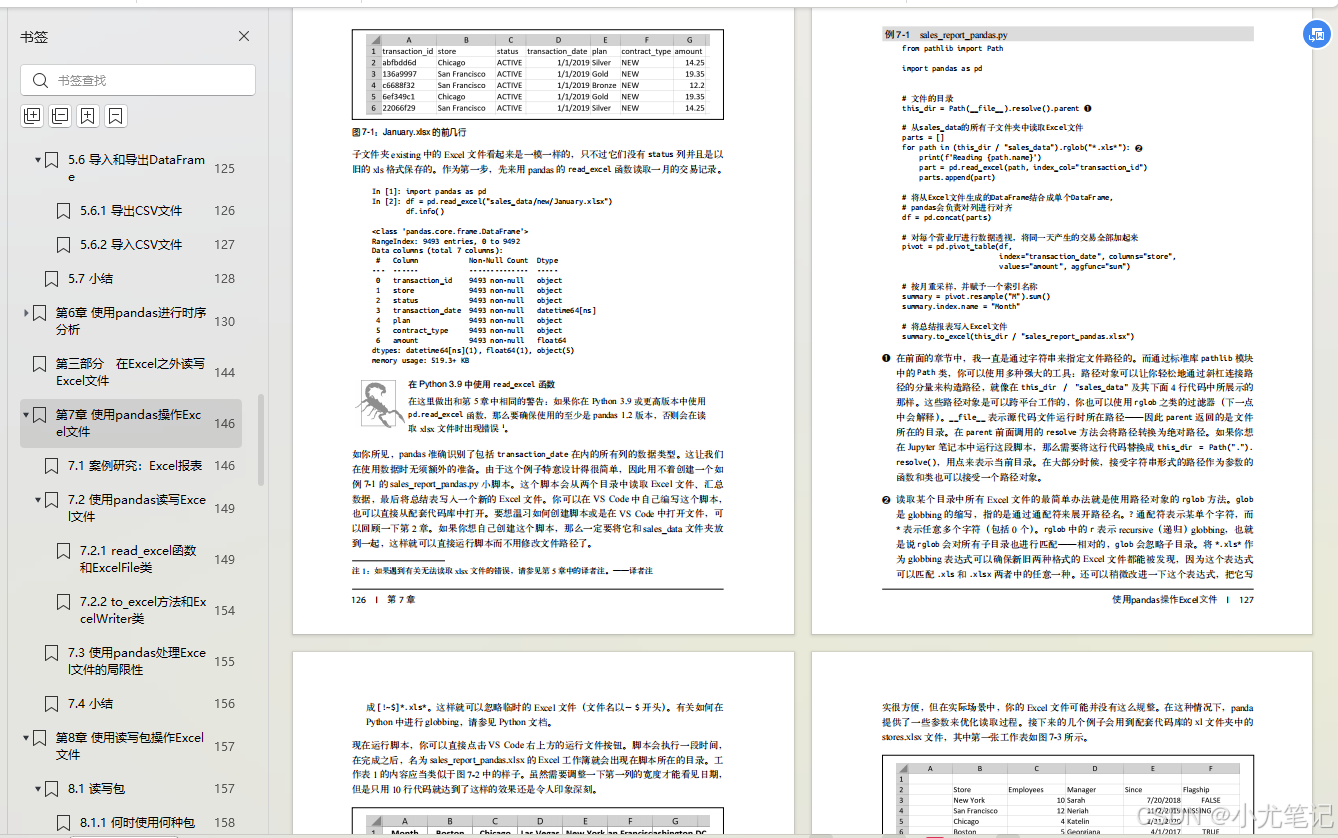Collapse the 7.2 使用pandas读写Excel文件 bookmark

pyautogui.click(x=38, y=500)
